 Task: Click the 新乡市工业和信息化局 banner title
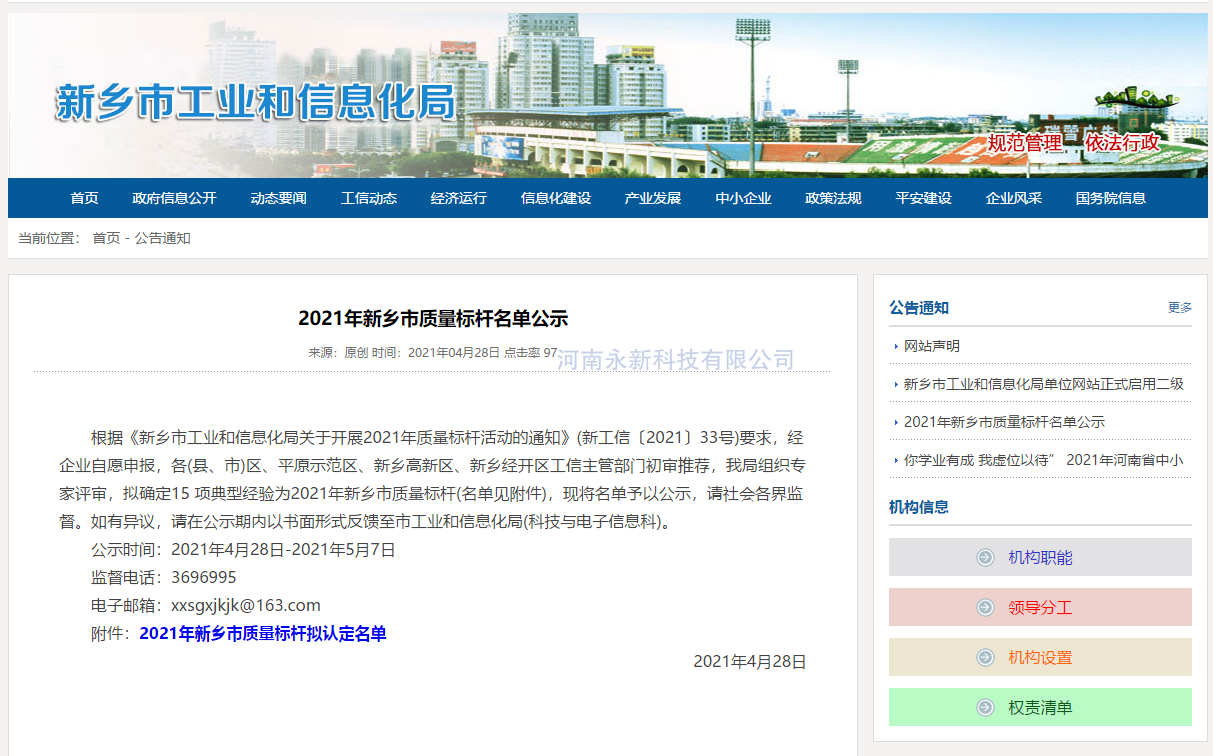click(256, 103)
